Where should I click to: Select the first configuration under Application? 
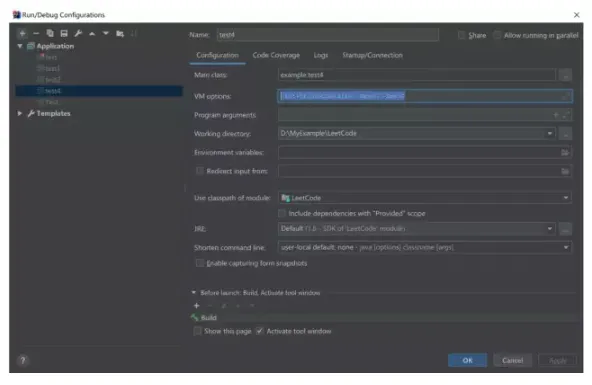(x=99, y=57)
